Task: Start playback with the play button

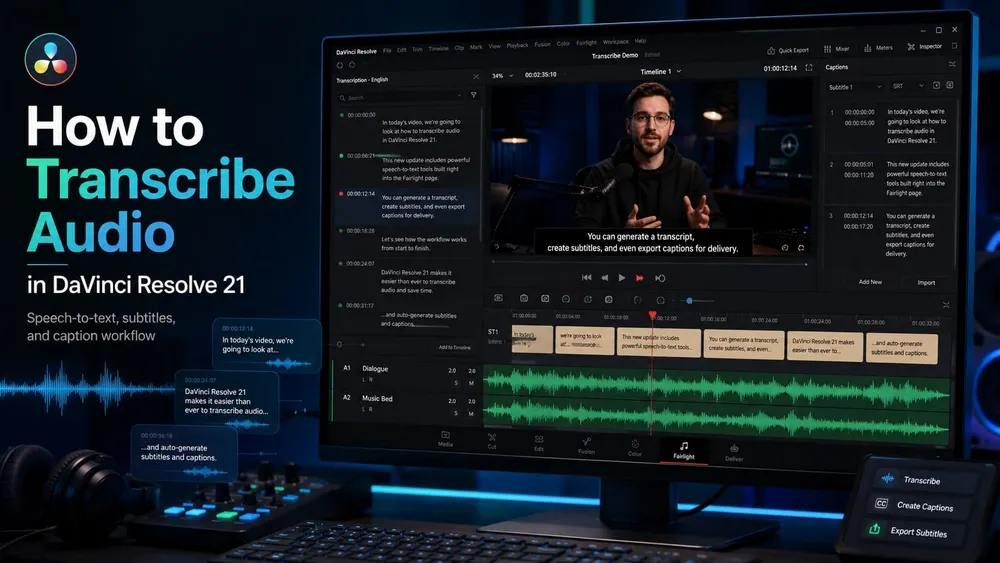Action: click(622, 277)
